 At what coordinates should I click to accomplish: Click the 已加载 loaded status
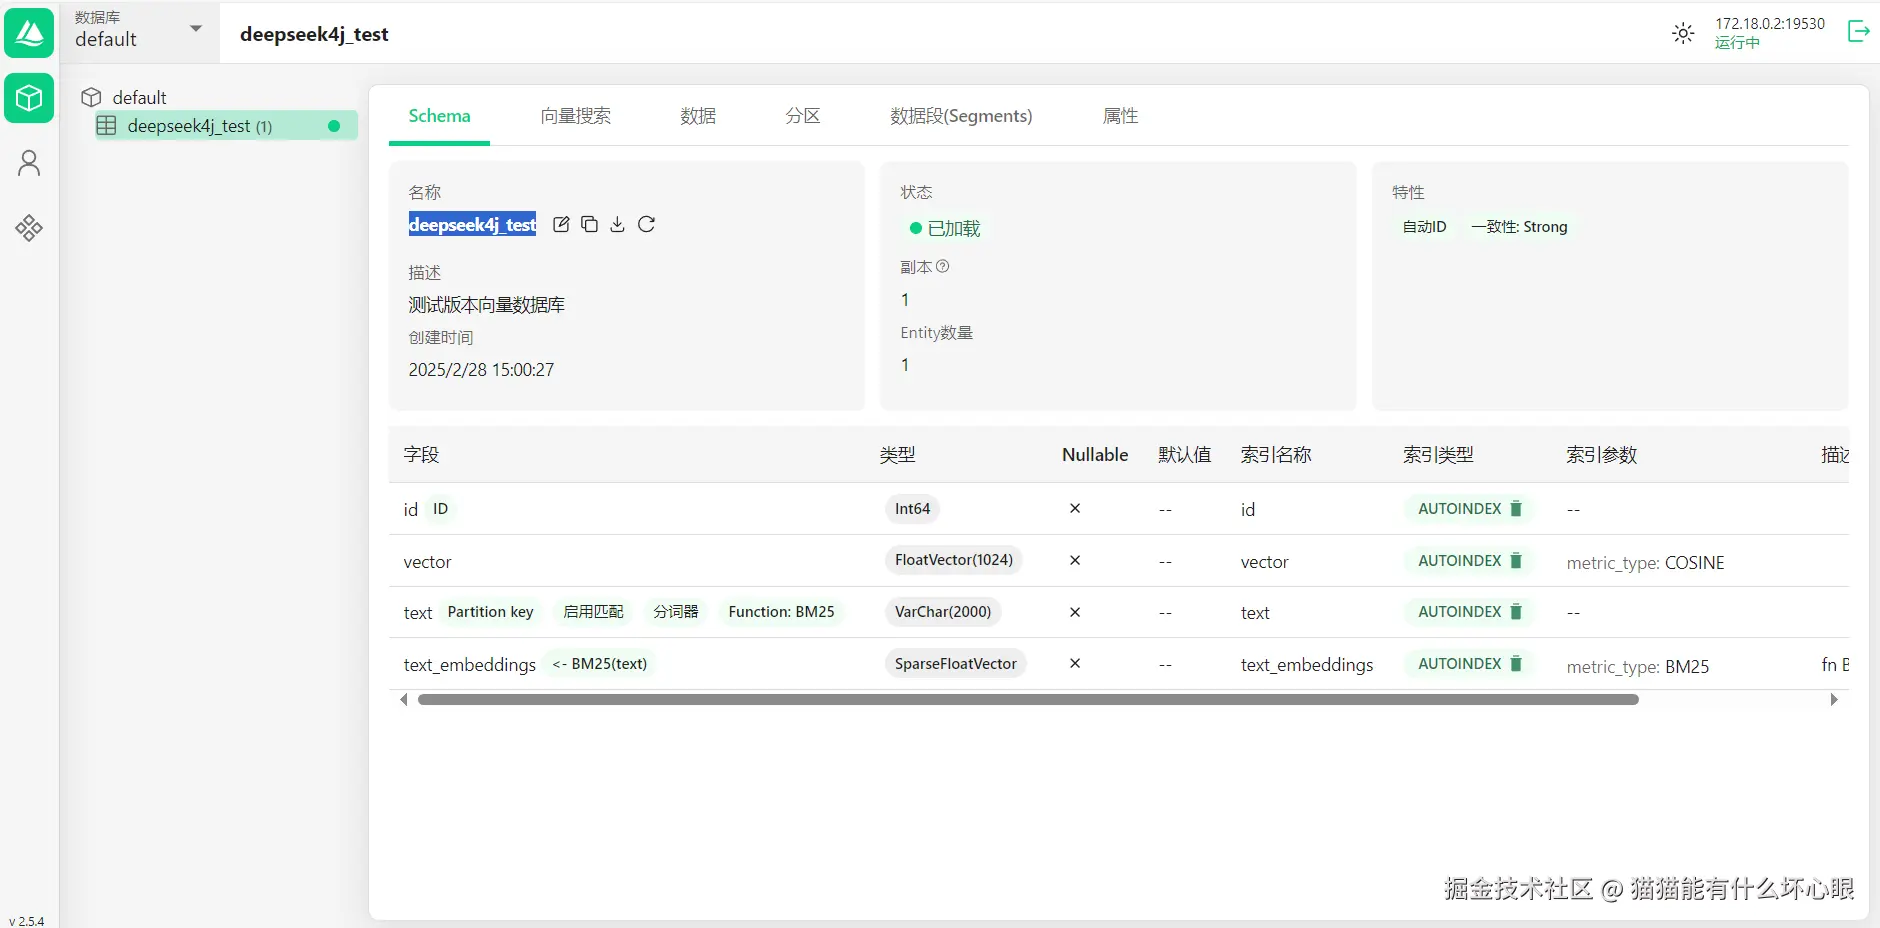(945, 228)
